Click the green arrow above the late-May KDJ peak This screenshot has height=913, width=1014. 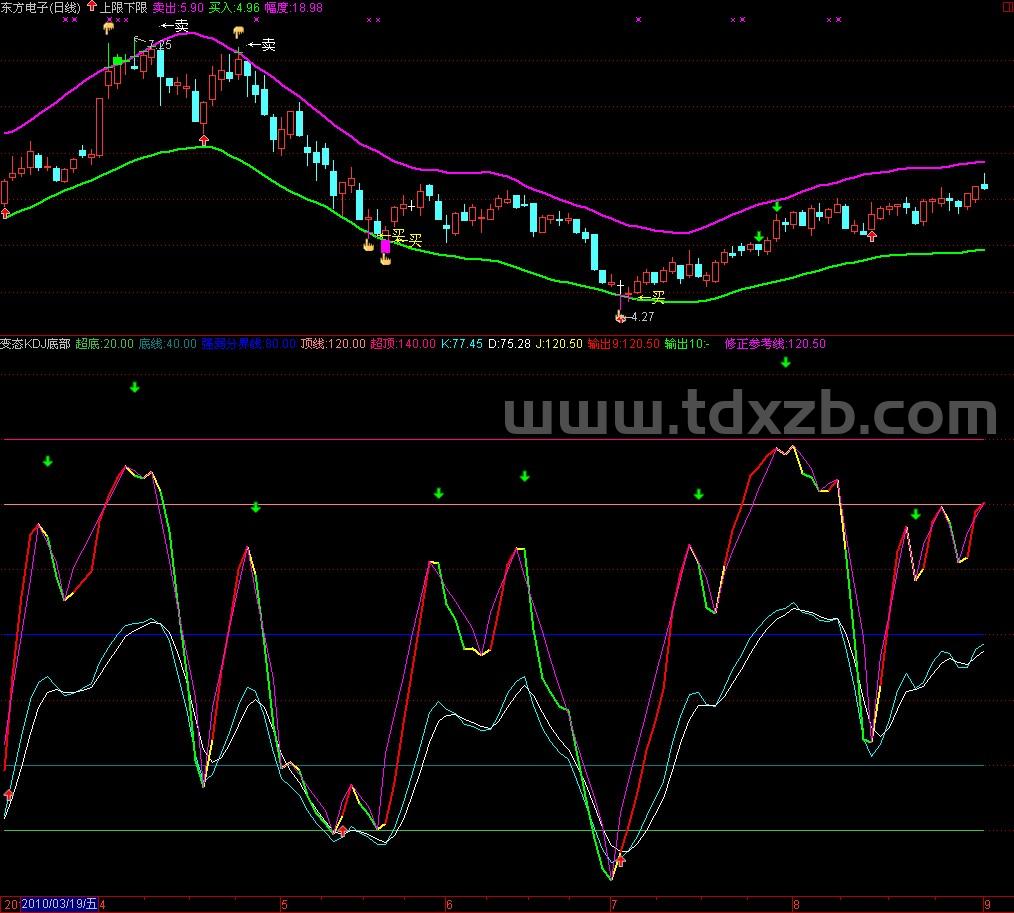[438, 494]
